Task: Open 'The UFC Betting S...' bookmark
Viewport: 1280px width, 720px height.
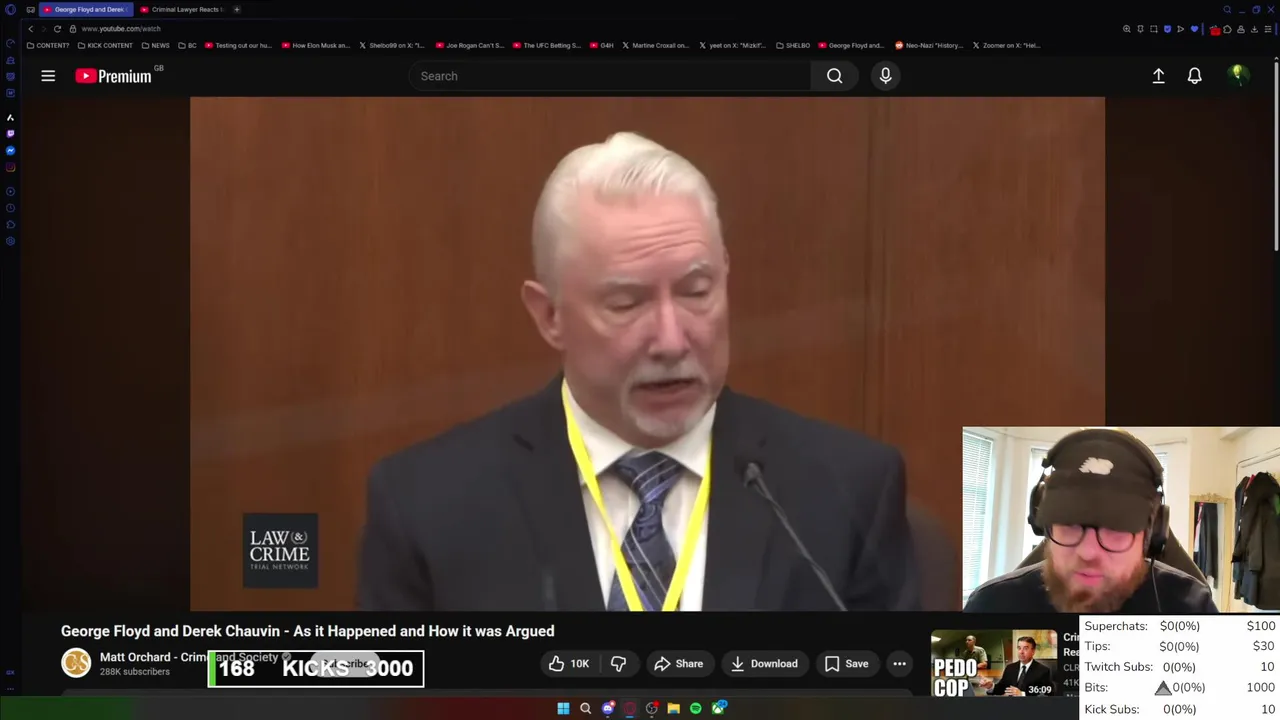Action: click(x=547, y=46)
